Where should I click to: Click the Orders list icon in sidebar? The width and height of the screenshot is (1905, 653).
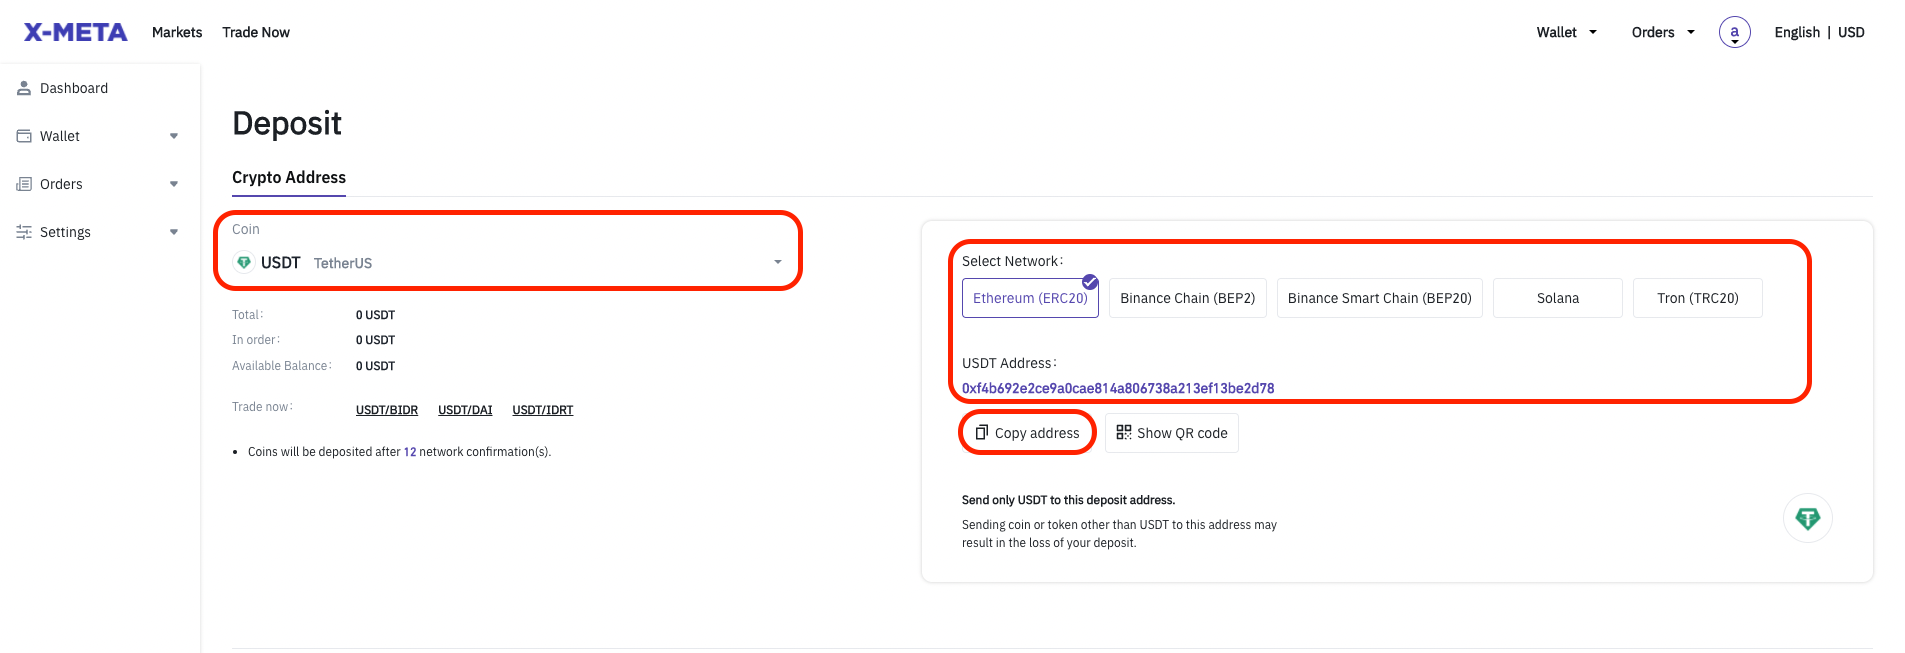click(24, 184)
